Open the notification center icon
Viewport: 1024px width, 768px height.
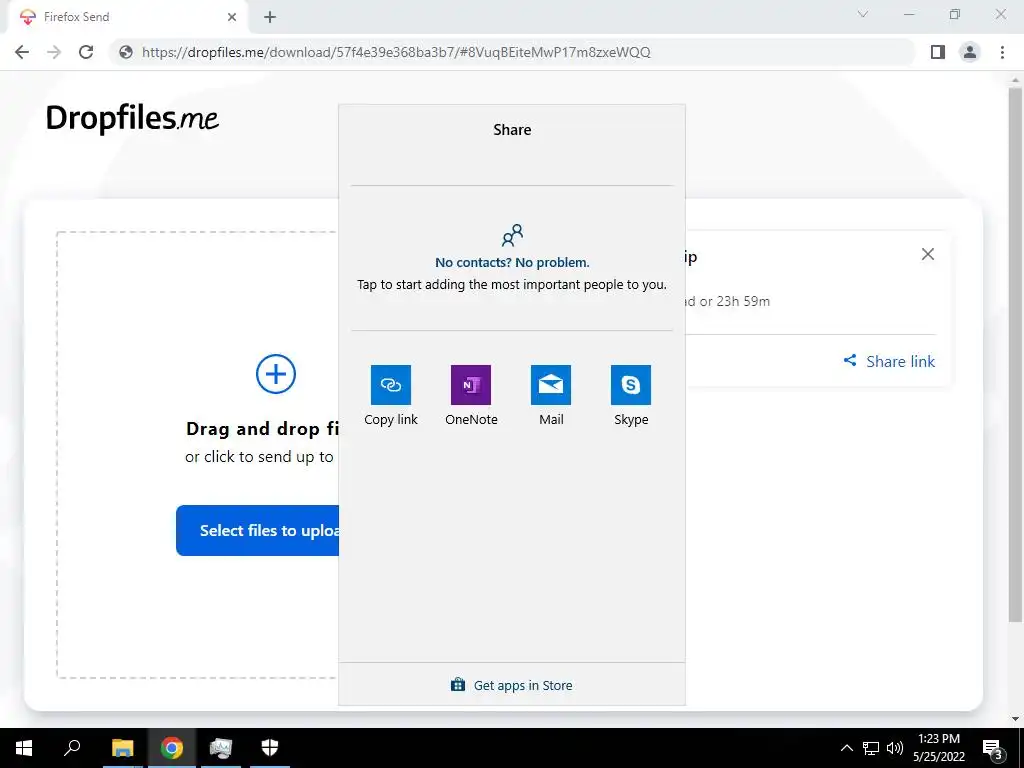992,748
